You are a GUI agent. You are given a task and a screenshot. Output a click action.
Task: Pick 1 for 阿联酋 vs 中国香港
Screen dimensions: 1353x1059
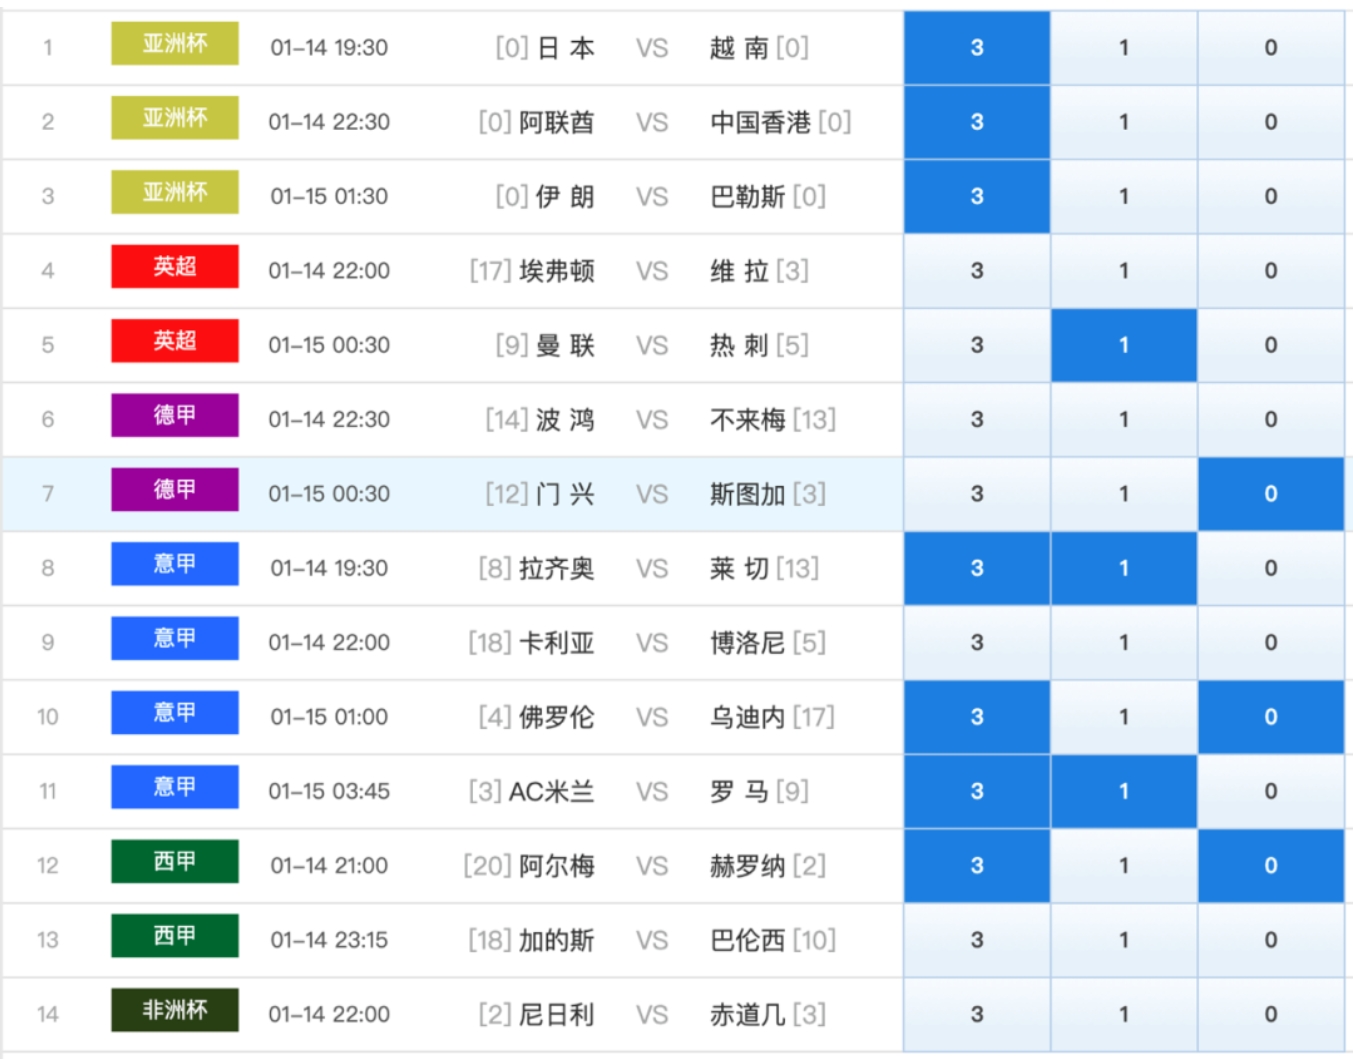click(x=1124, y=122)
